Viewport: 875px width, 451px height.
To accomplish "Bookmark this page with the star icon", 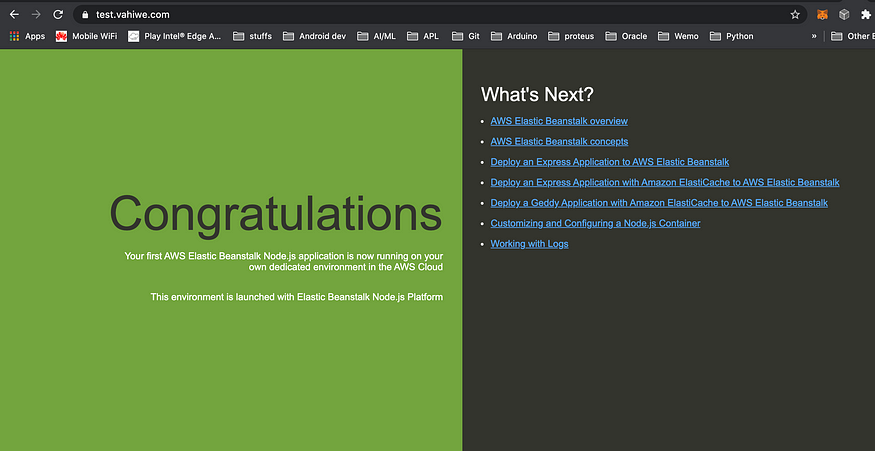I will (795, 15).
